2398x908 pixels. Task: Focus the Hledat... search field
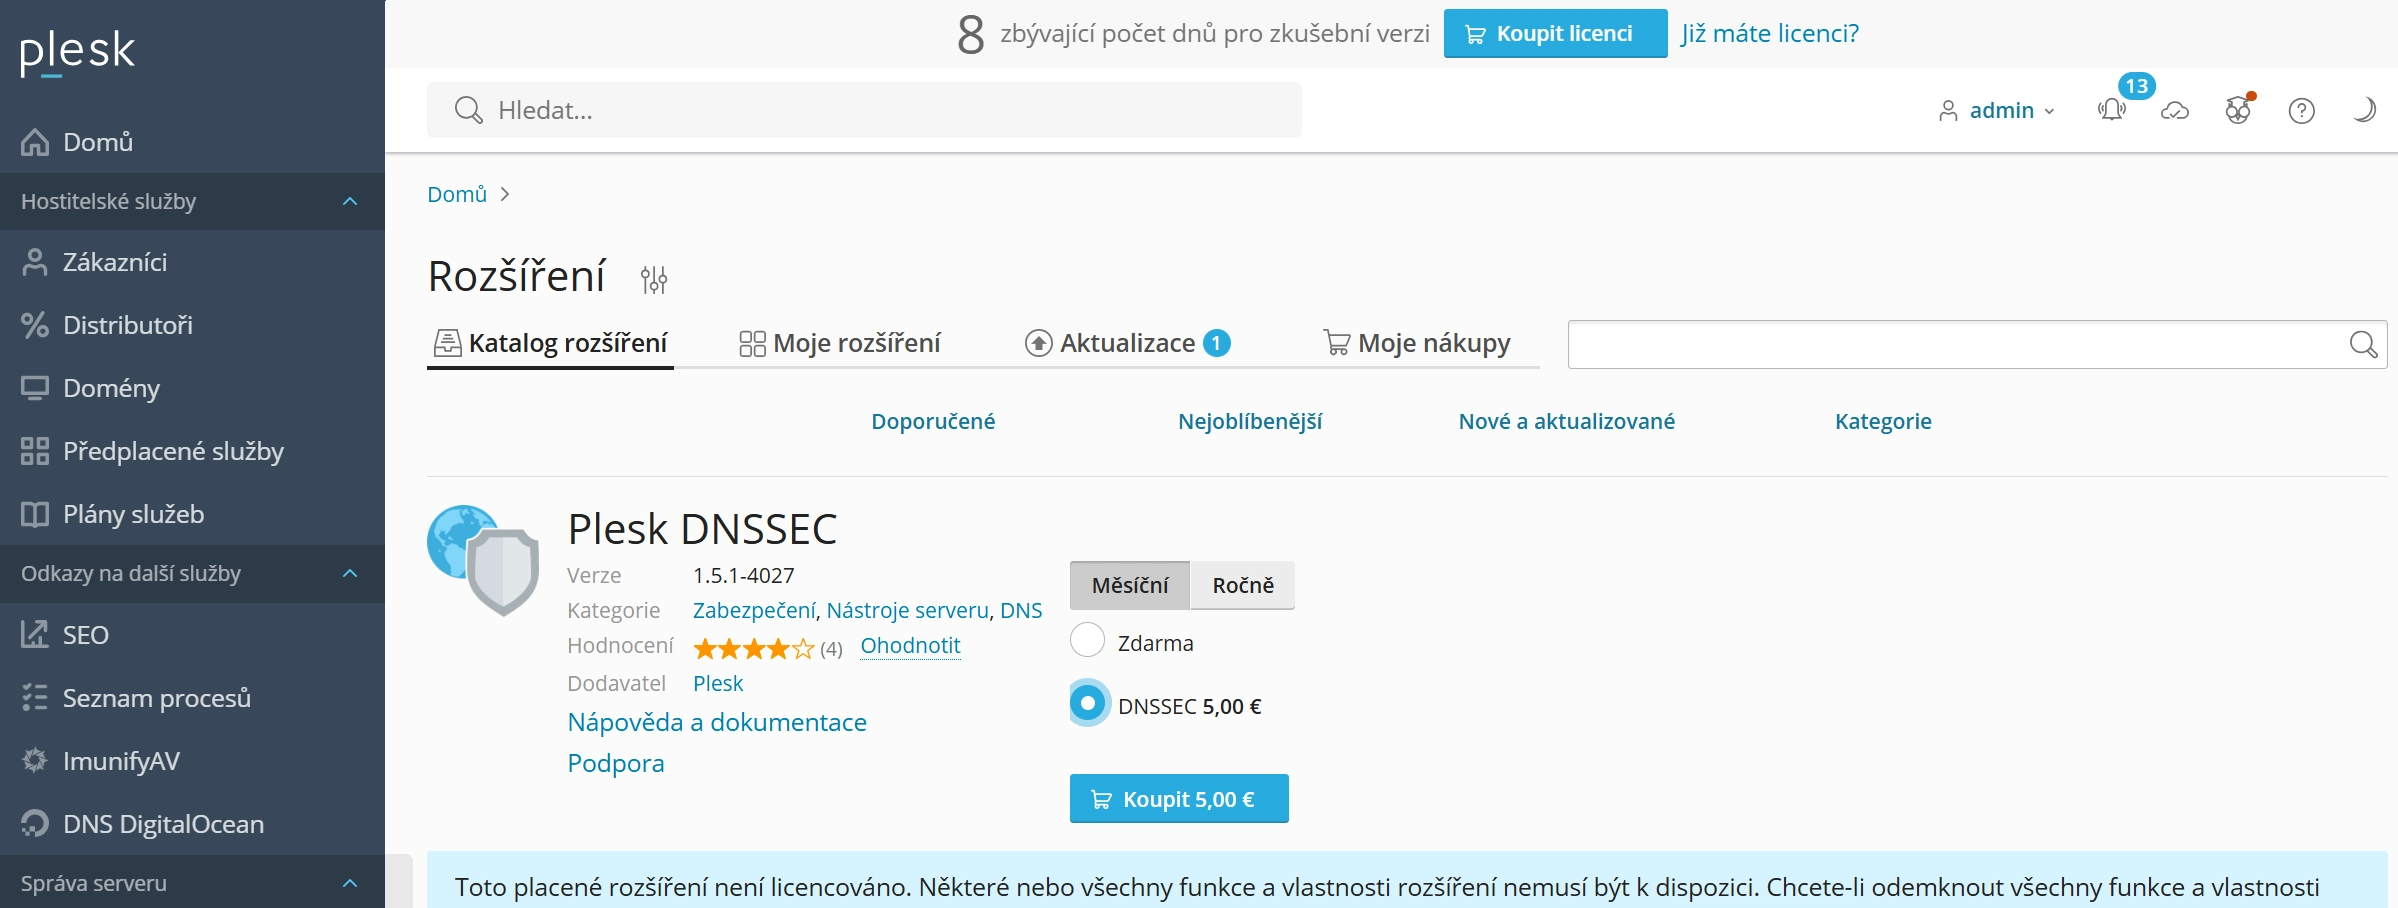(864, 110)
